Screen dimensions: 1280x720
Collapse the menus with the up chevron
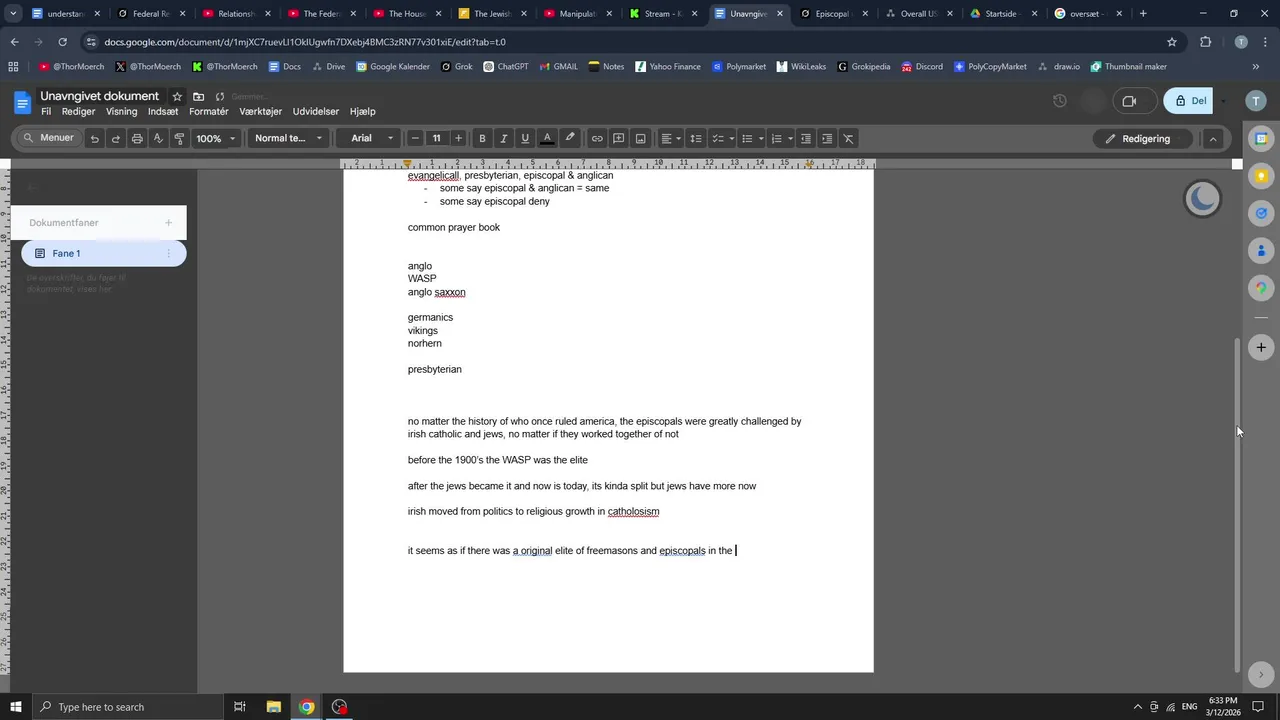(1213, 139)
